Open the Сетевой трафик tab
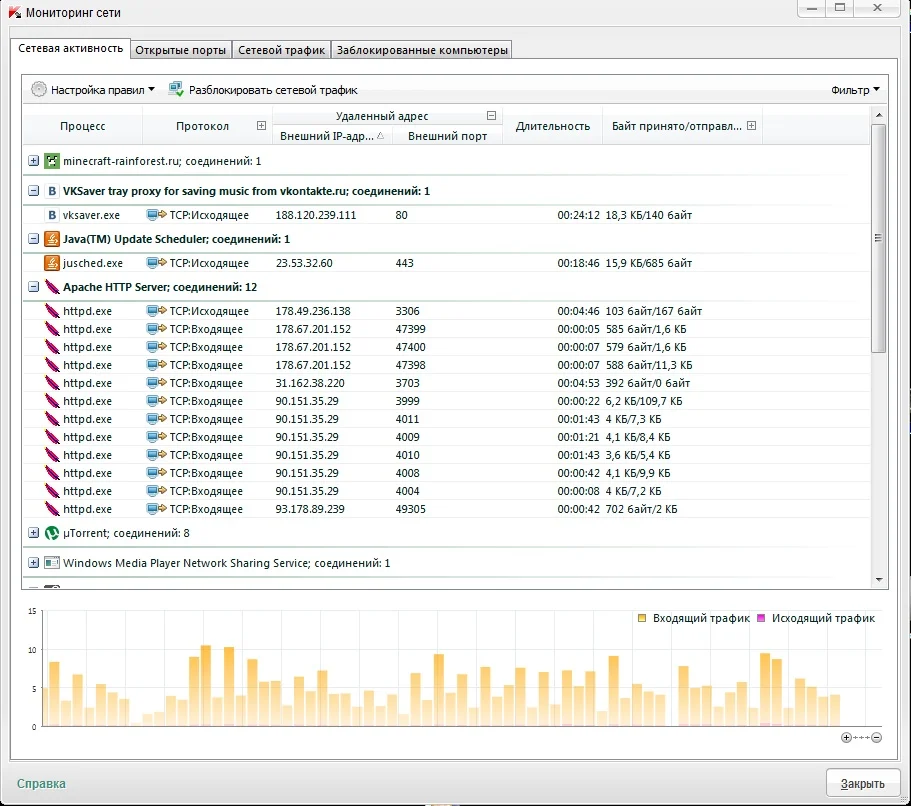The height and width of the screenshot is (806, 911). pyautogui.click(x=281, y=50)
